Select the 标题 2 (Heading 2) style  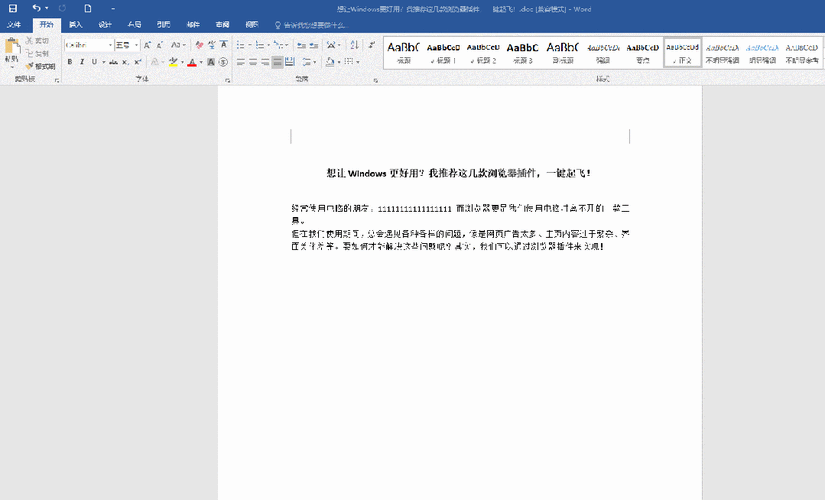pyautogui.click(x=483, y=53)
